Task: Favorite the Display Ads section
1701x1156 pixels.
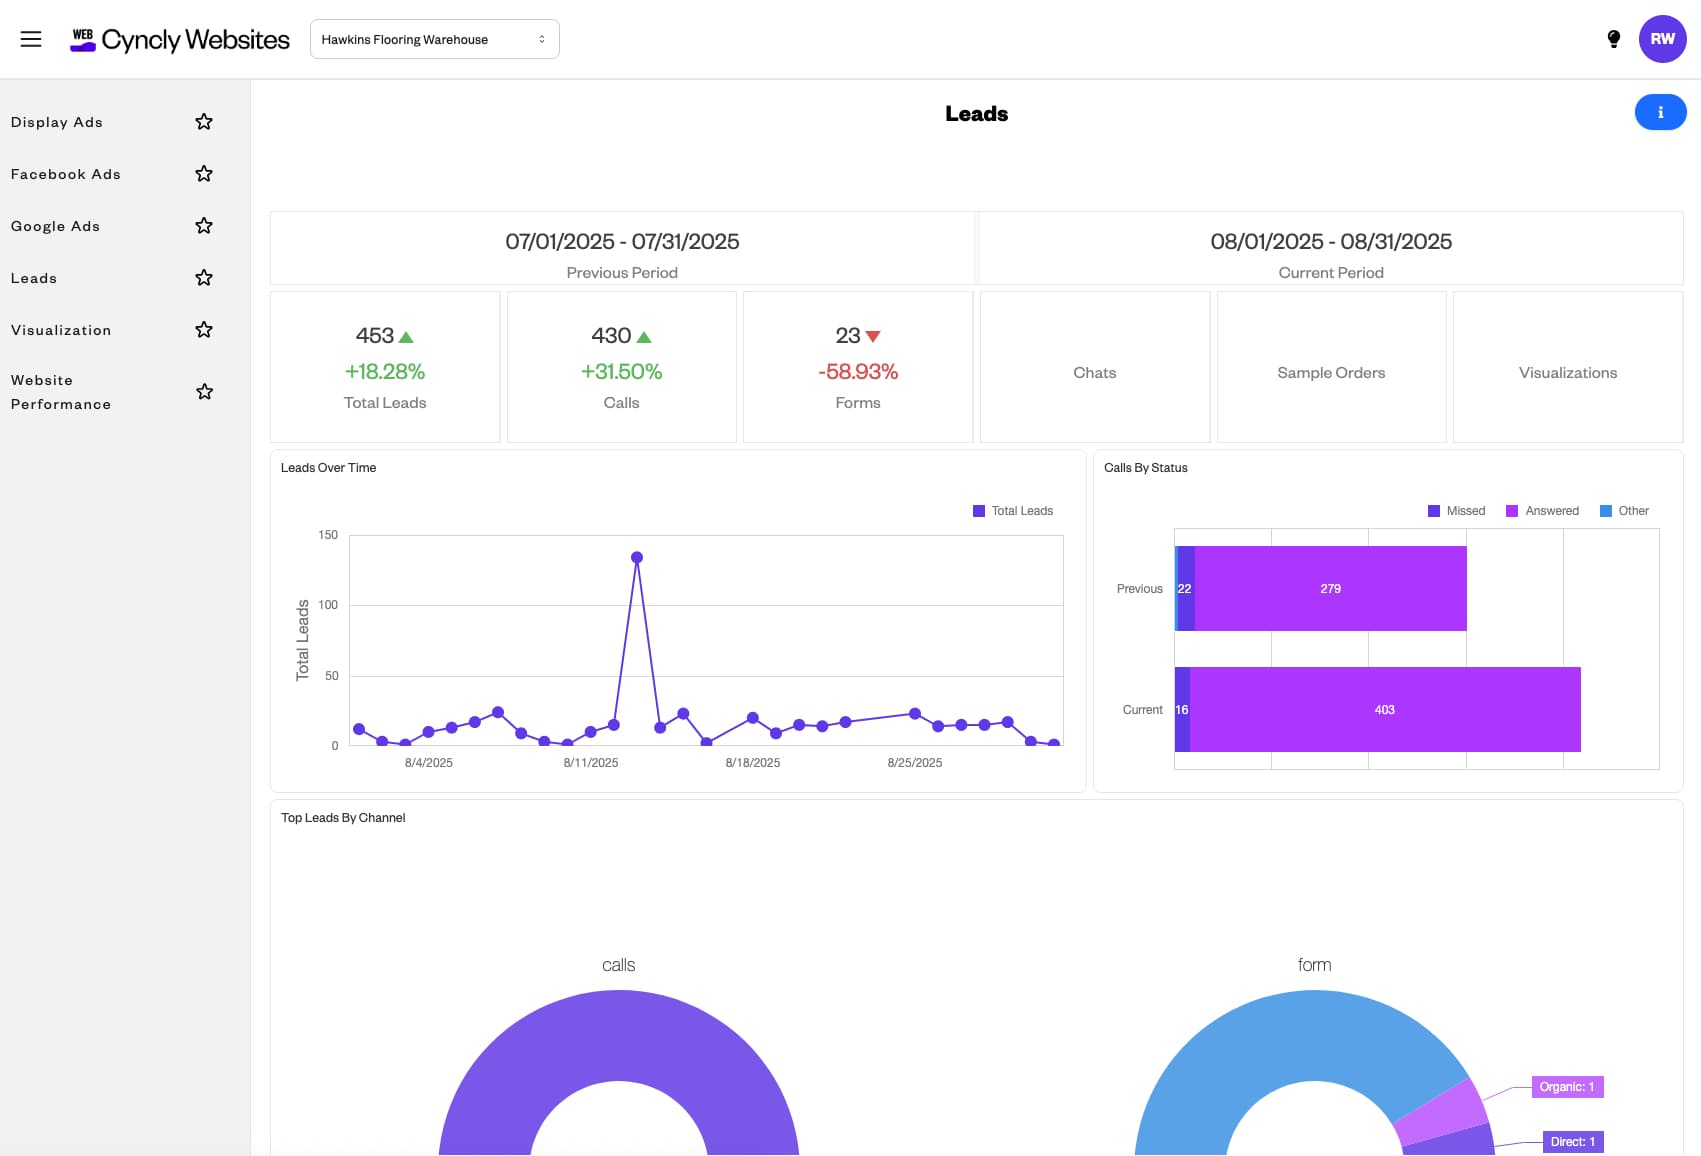Action: tap(203, 121)
